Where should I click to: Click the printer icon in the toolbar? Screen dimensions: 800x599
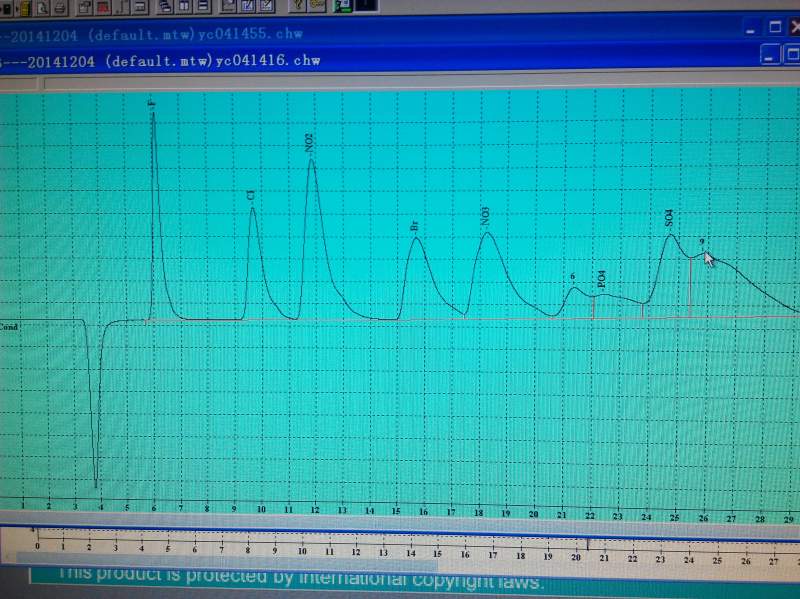point(59,7)
